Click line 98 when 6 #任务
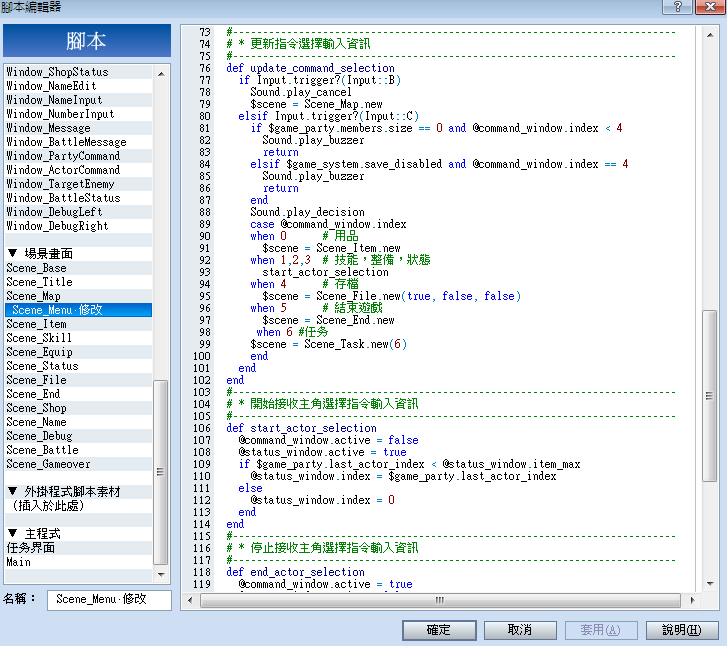Image resolution: width=727 pixels, height=646 pixels. (x=292, y=332)
